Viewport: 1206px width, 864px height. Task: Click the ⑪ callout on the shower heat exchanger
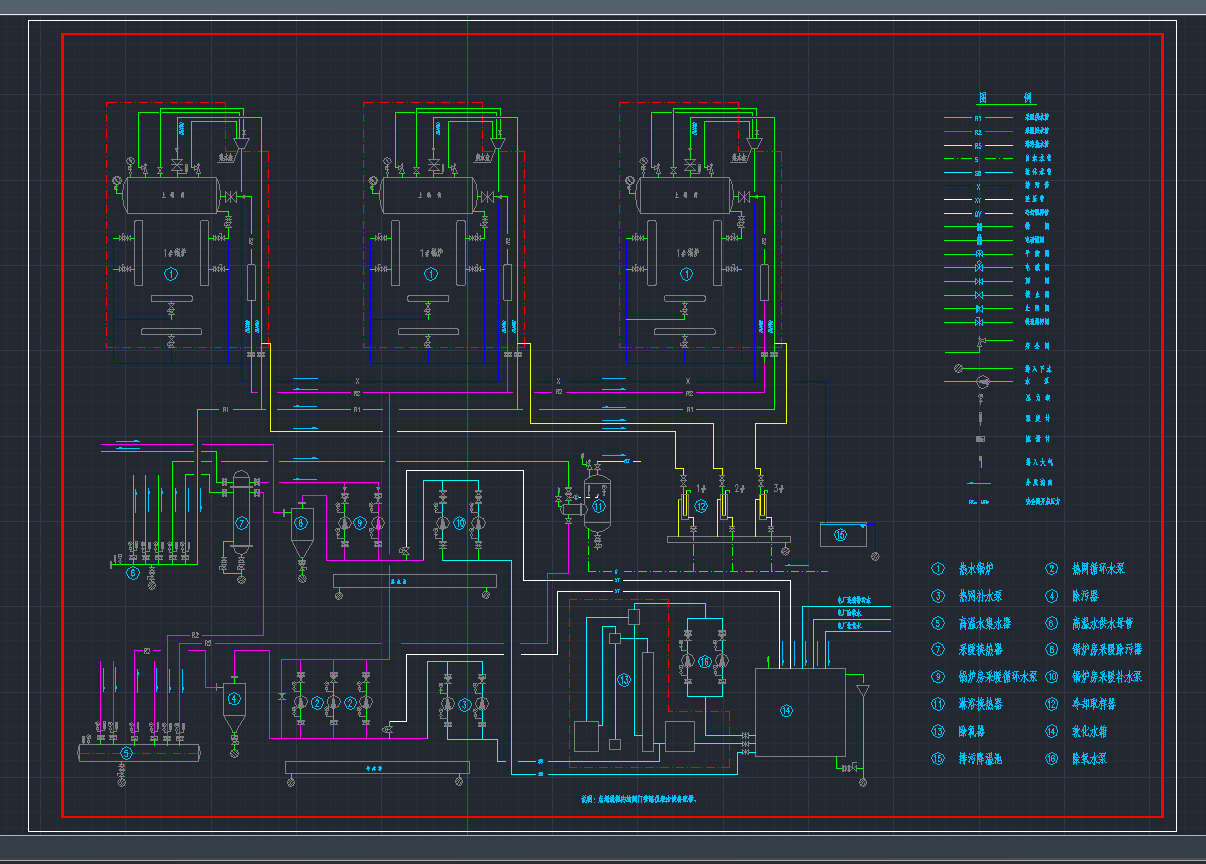[x=597, y=508]
